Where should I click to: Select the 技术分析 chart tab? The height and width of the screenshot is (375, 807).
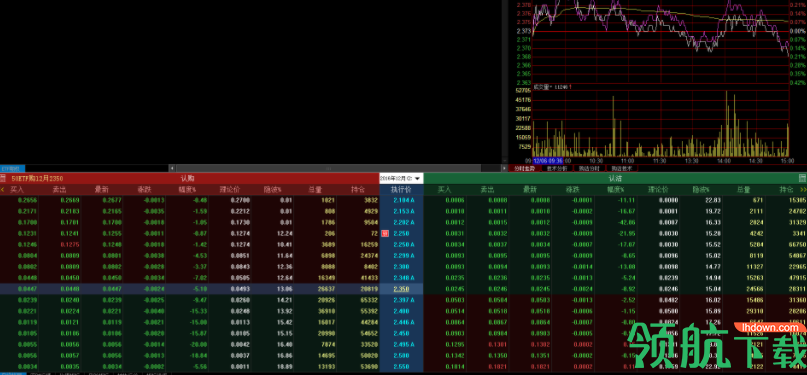pyautogui.click(x=556, y=168)
